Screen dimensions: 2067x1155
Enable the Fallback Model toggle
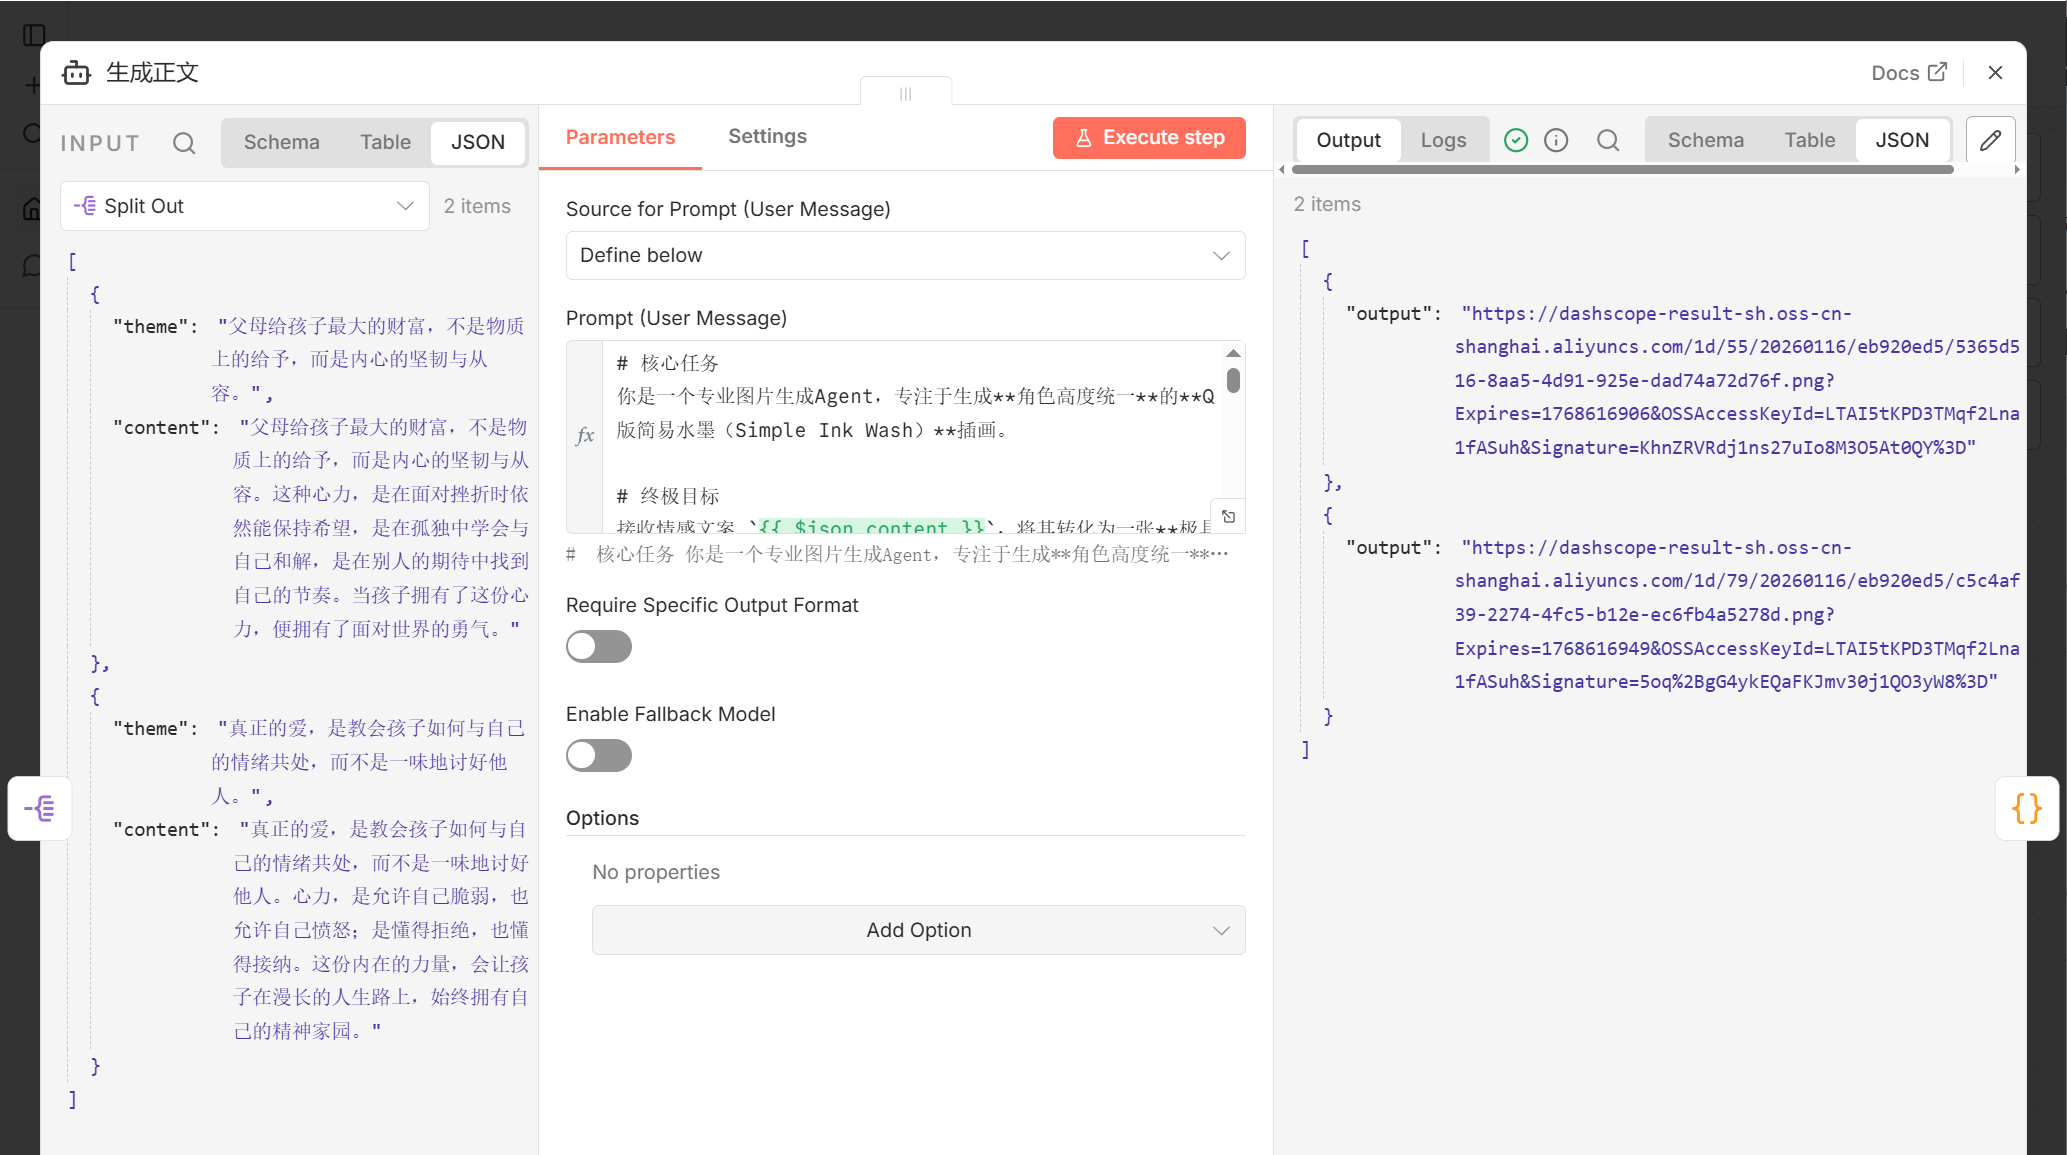coord(599,756)
